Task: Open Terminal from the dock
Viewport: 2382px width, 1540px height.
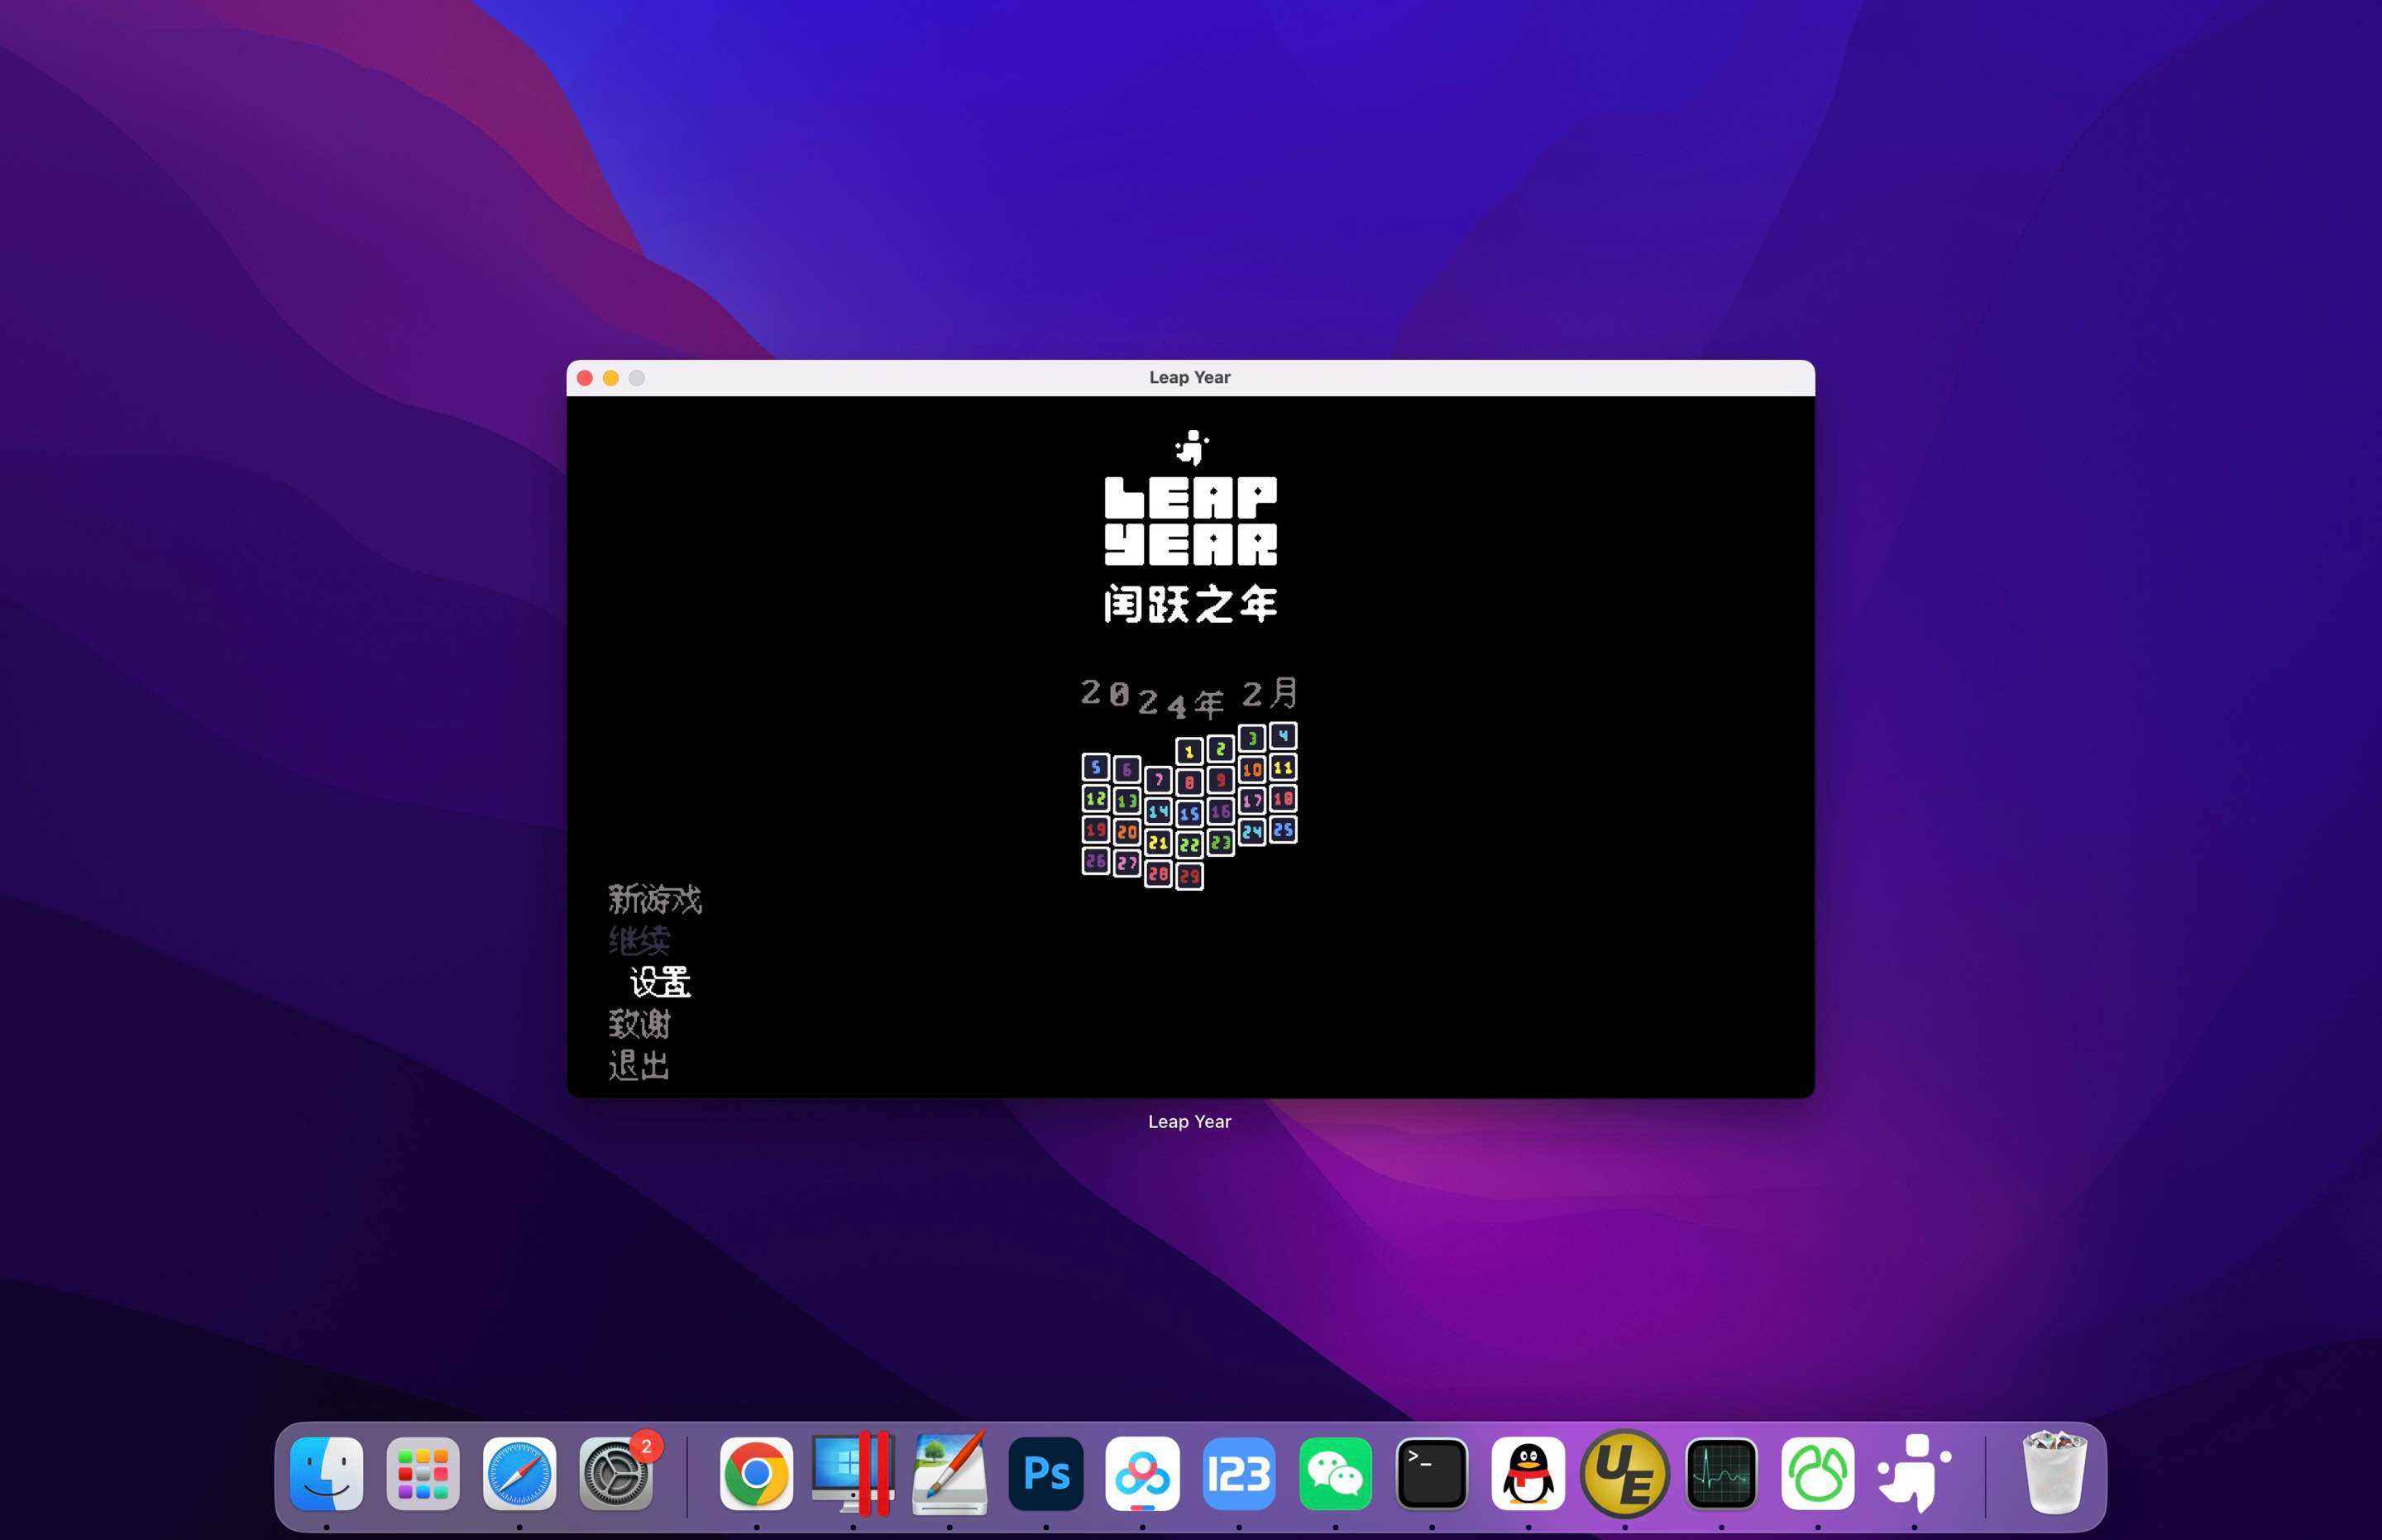Action: click(1432, 1474)
